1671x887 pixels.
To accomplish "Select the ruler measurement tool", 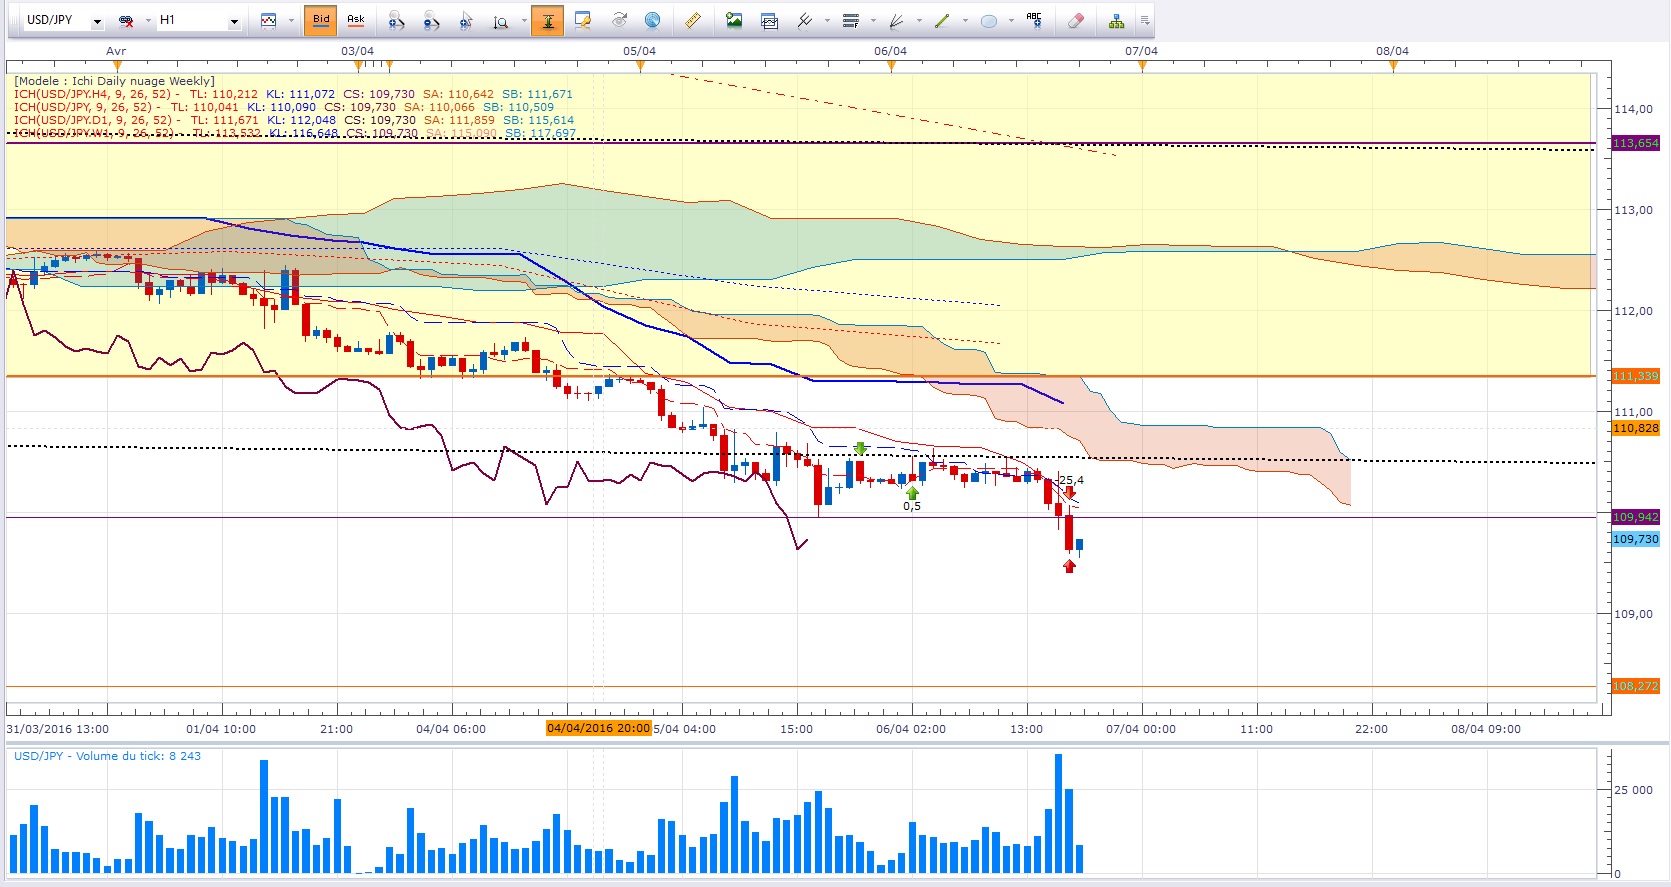I will tap(692, 20).
